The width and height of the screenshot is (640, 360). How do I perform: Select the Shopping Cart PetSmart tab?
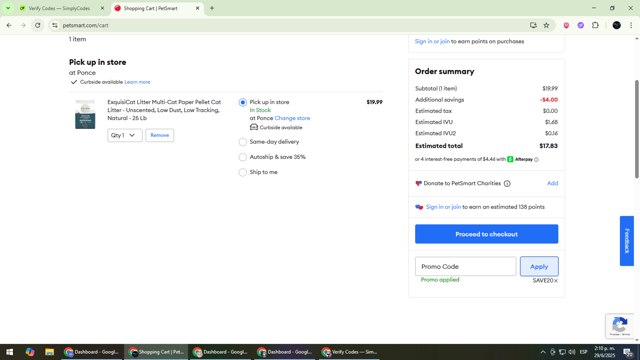pyautogui.click(x=151, y=8)
